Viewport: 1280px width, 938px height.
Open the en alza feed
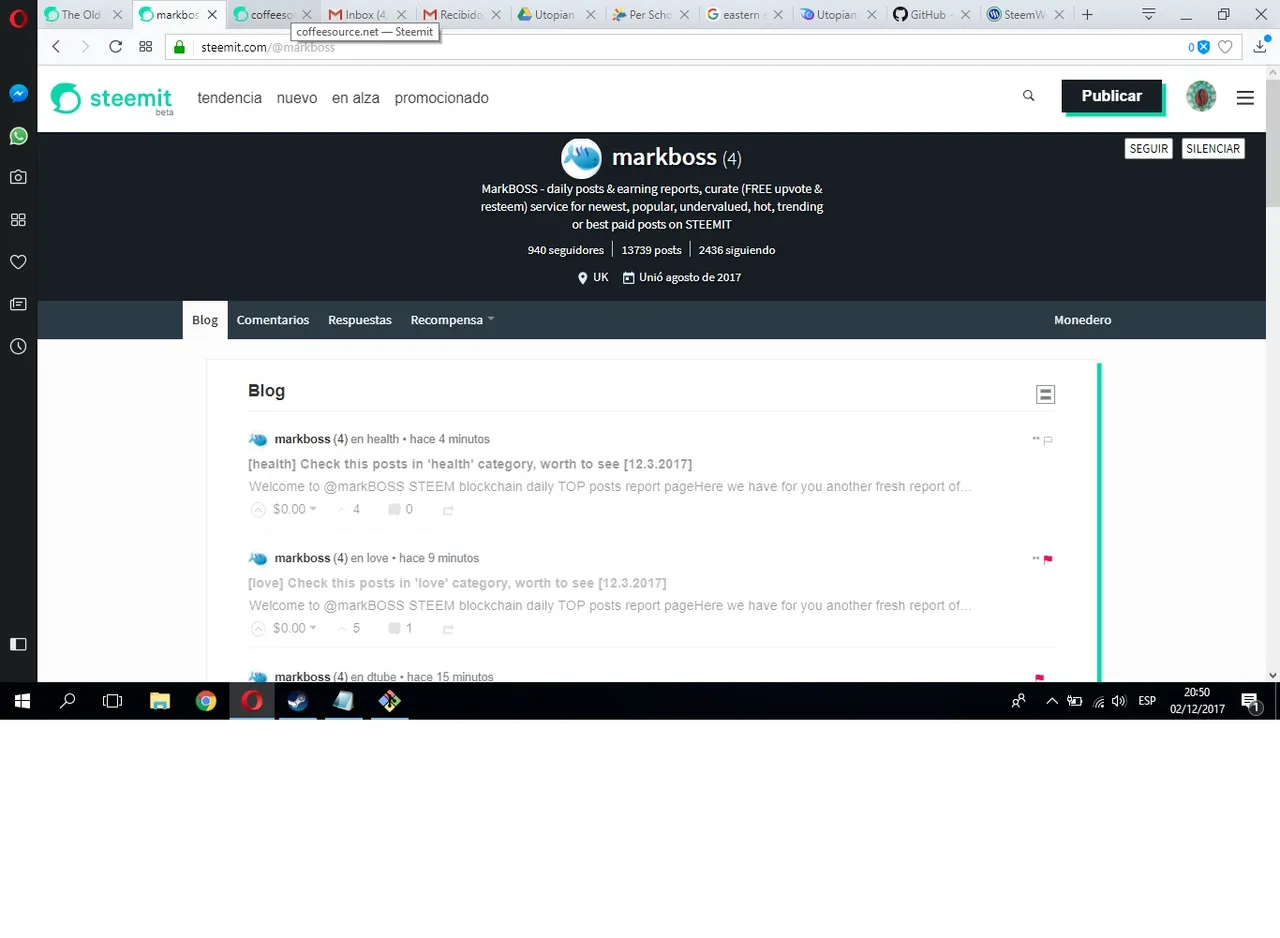click(356, 98)
